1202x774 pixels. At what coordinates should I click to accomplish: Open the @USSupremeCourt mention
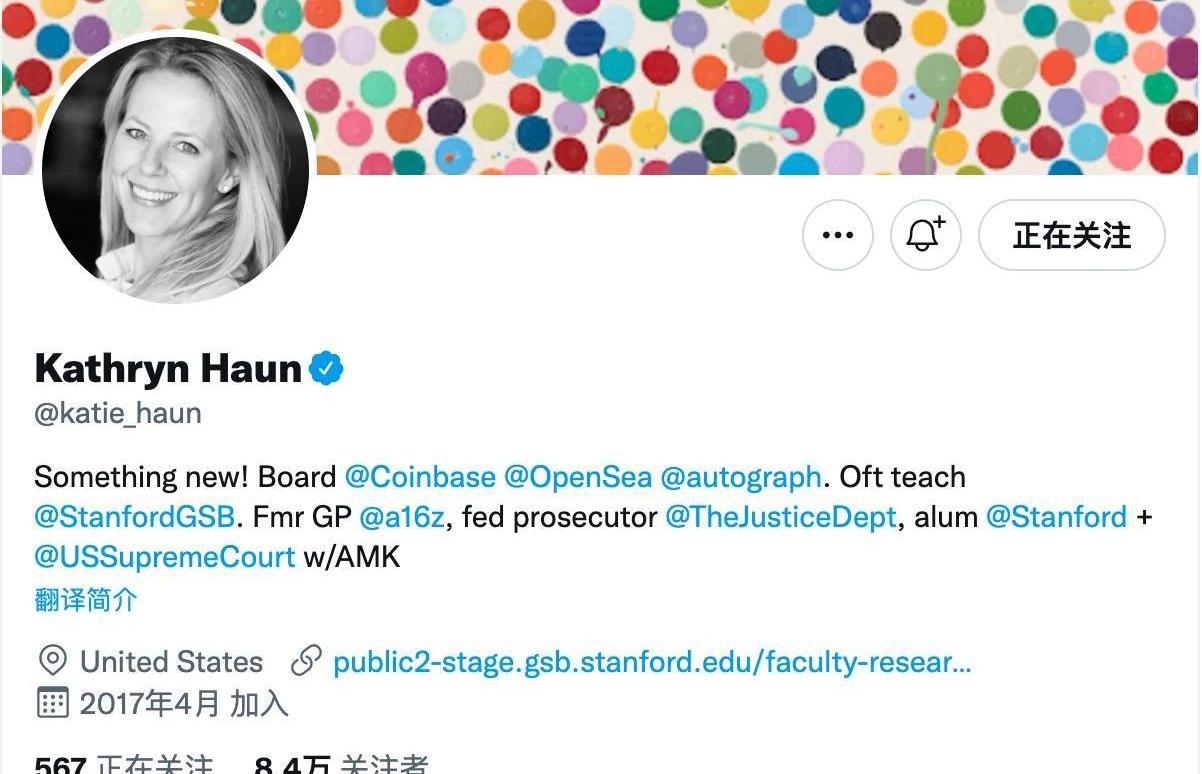tap(165, 557)
